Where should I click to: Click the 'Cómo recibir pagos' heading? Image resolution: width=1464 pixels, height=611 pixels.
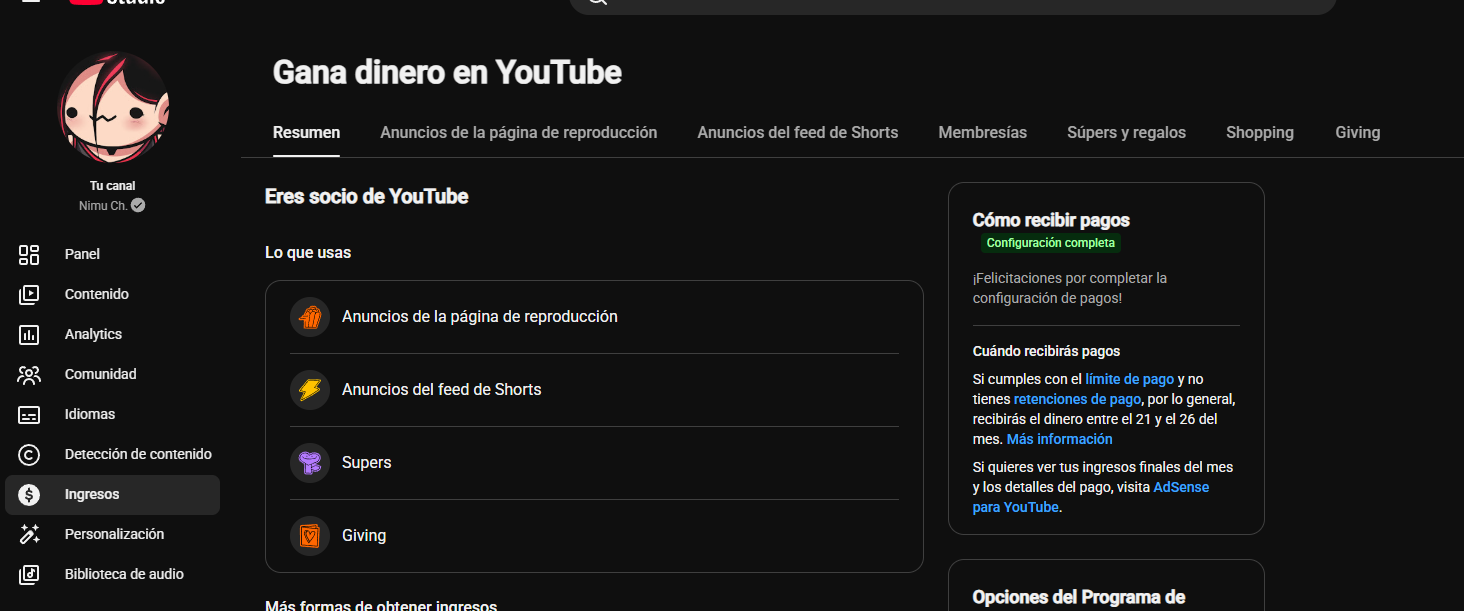[x=1051, y=220]
